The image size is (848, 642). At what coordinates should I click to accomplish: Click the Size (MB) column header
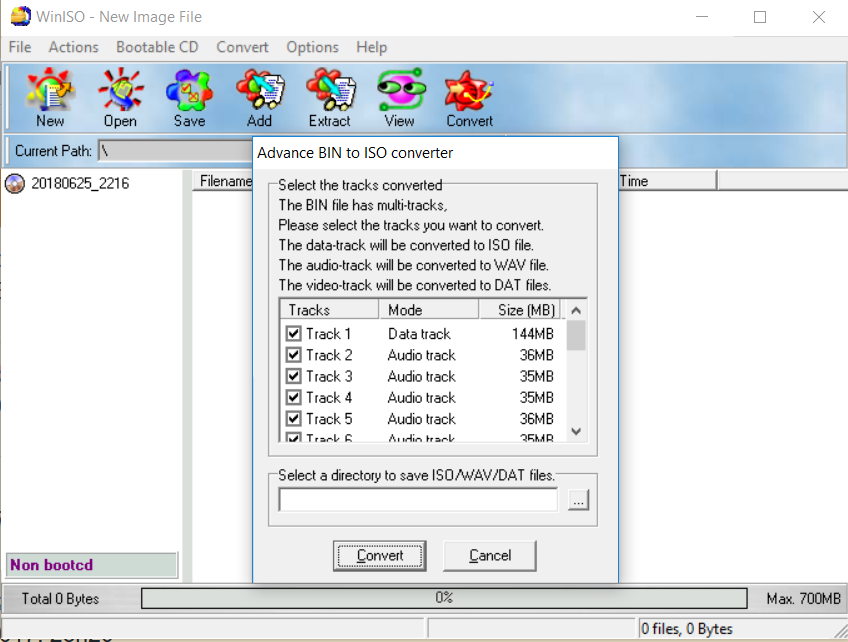coord(520,310)
